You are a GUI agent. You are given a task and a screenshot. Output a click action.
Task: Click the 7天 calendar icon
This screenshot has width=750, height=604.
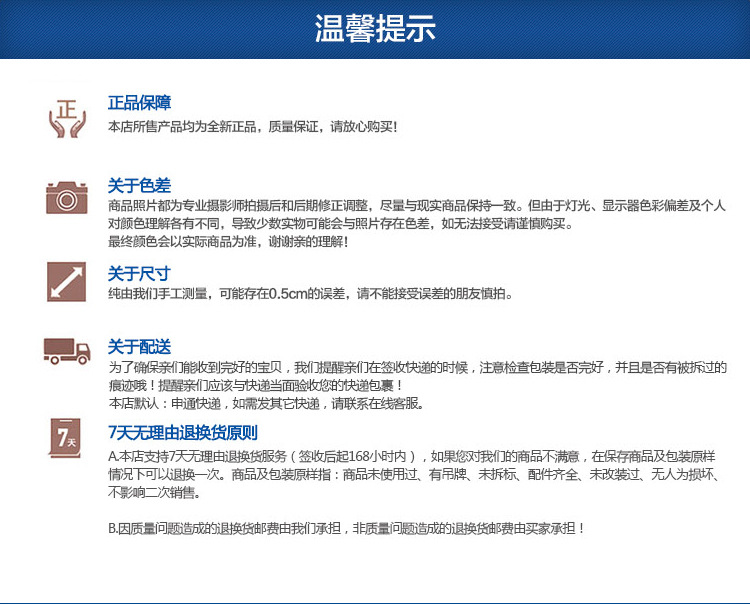[x=68, y=437]
